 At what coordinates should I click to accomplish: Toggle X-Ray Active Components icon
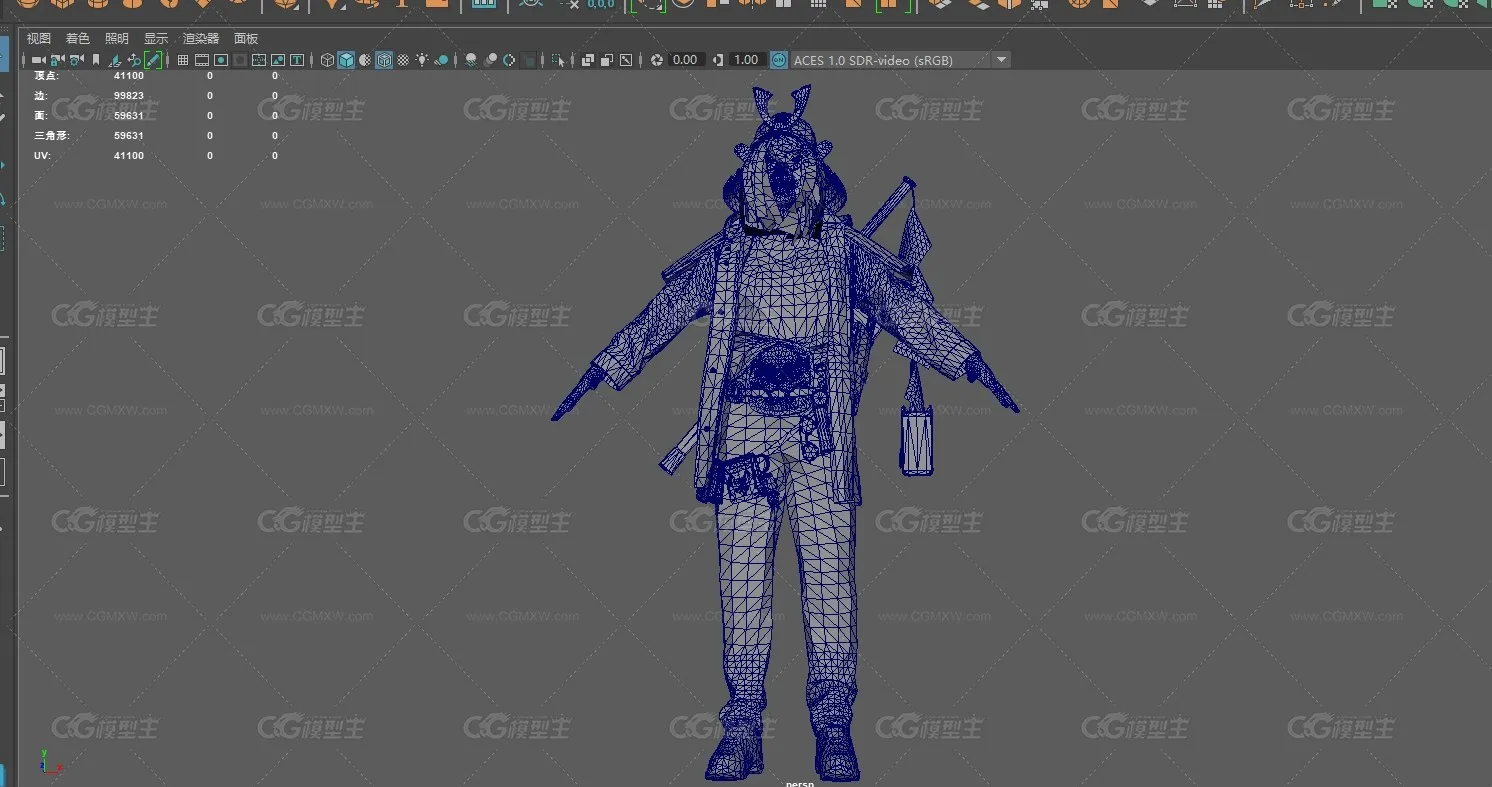(606, 60)
